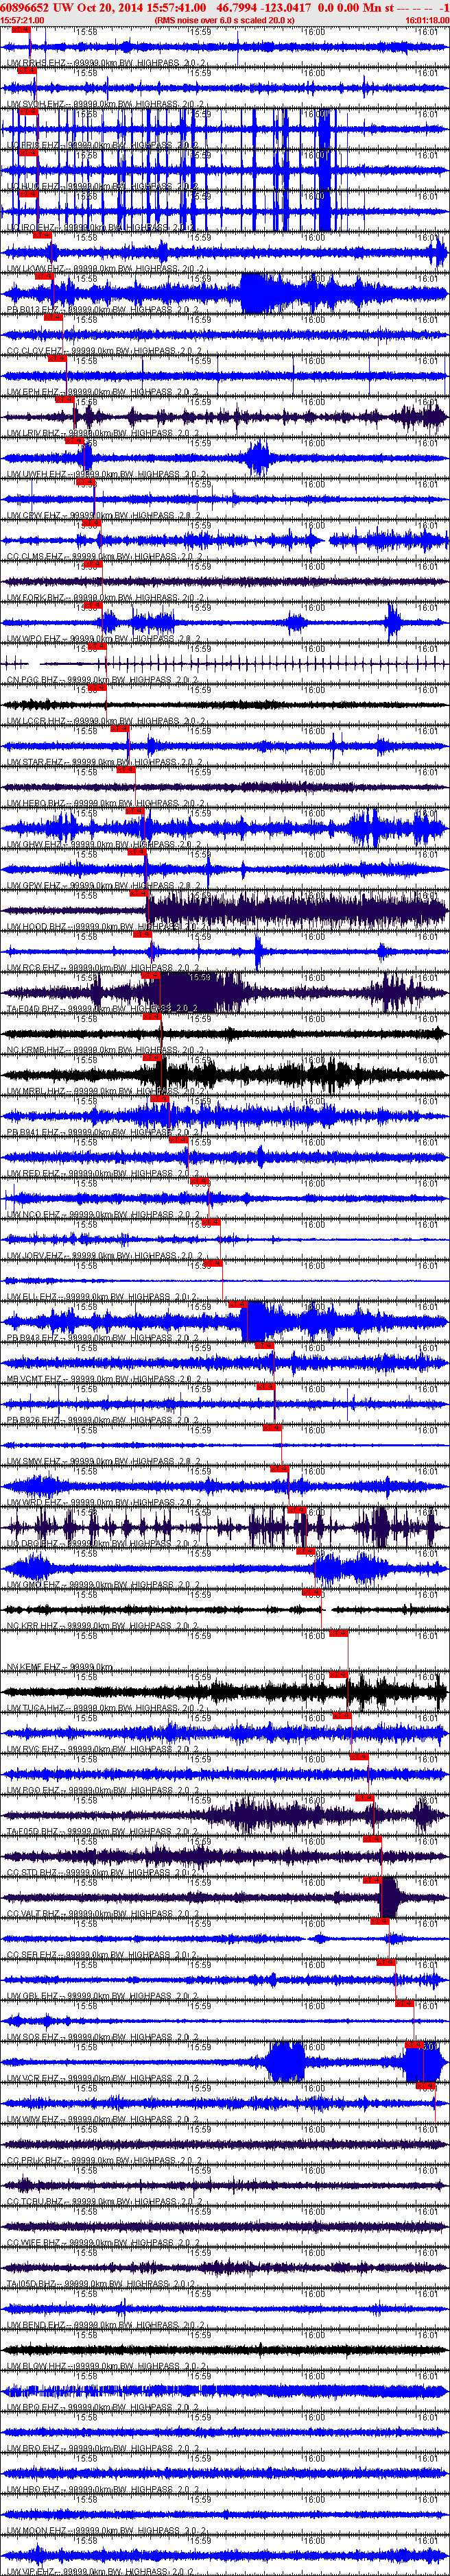Click red pick marker on CC VALT trace
Viewport: 450px width, 2576px height.
(372, 1880)
